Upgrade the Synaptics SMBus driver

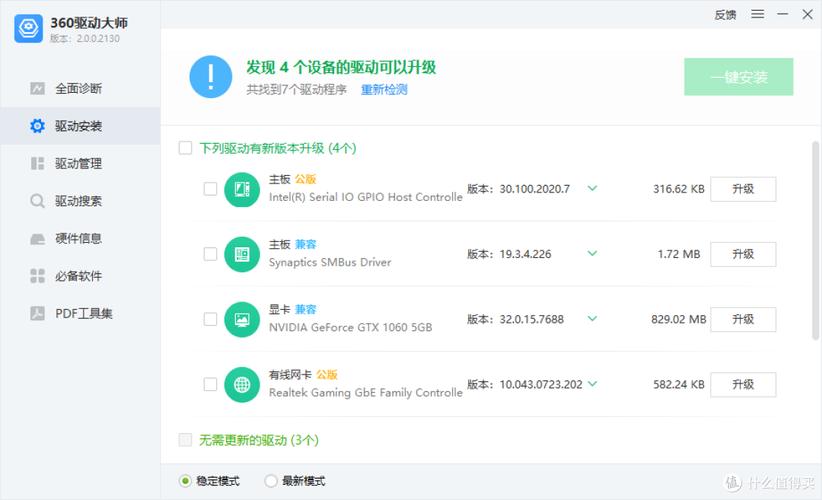point(743,254)
